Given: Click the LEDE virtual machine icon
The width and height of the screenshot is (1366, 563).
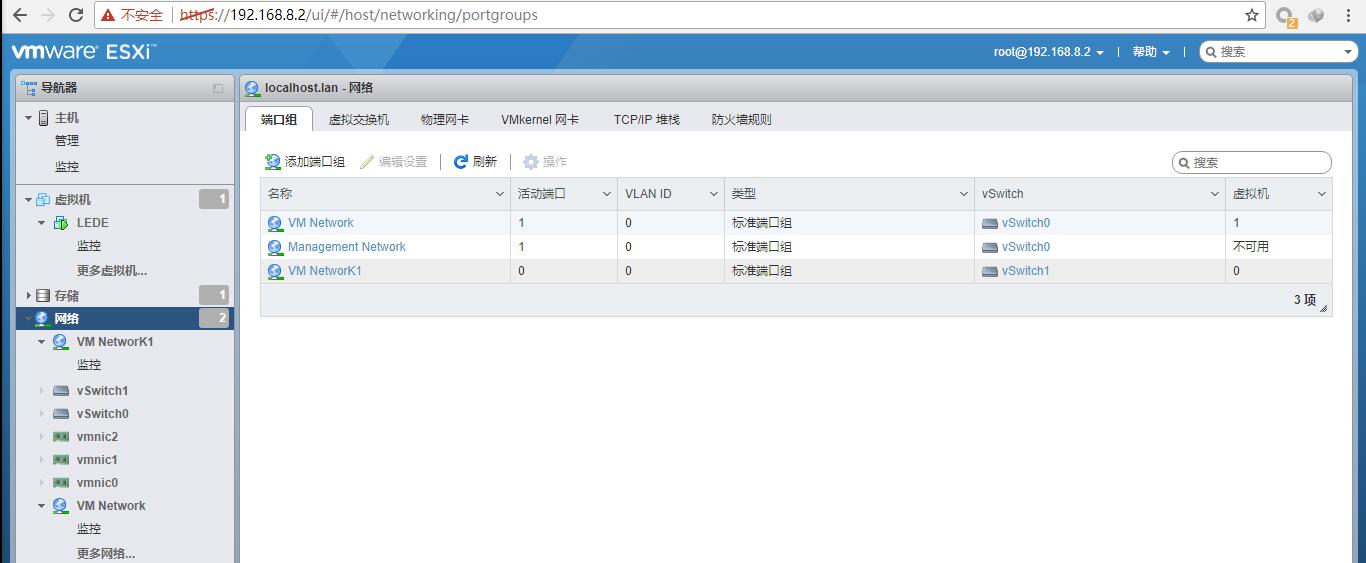Looking at the screenshot, I should (60, 223).
